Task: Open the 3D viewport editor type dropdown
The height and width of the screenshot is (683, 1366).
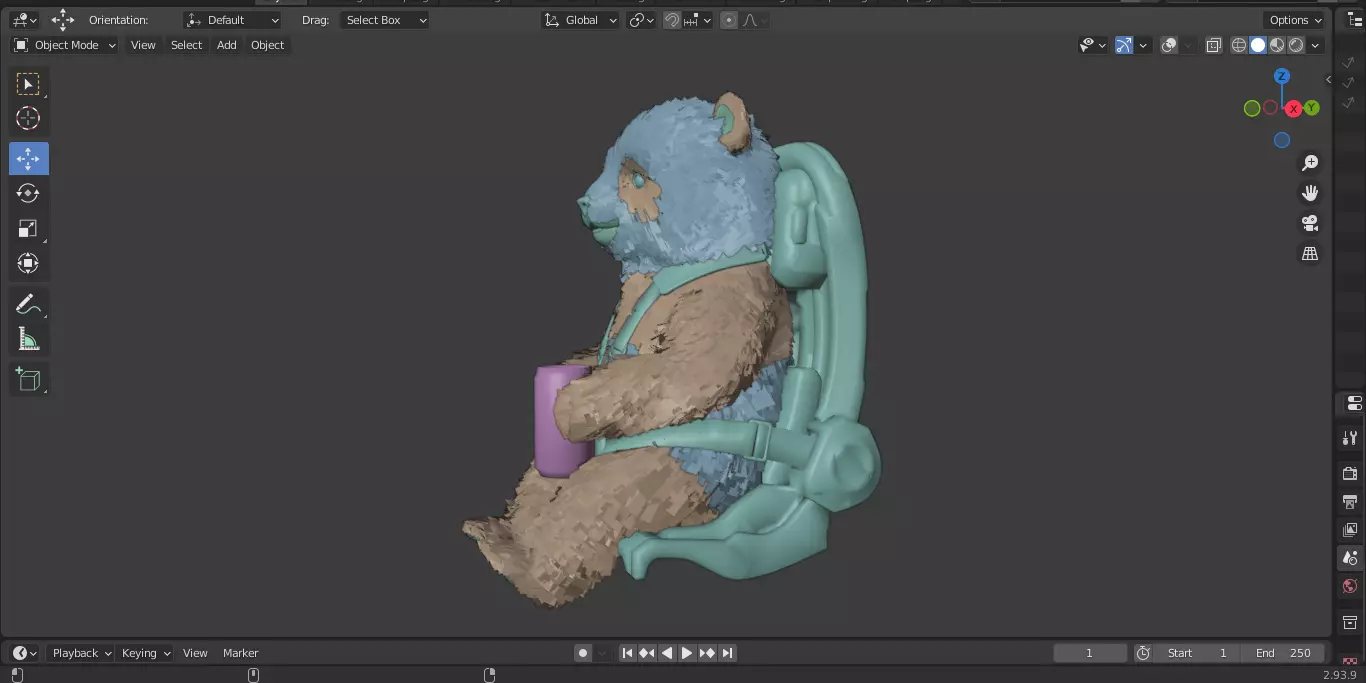Action: pos(25,20)
